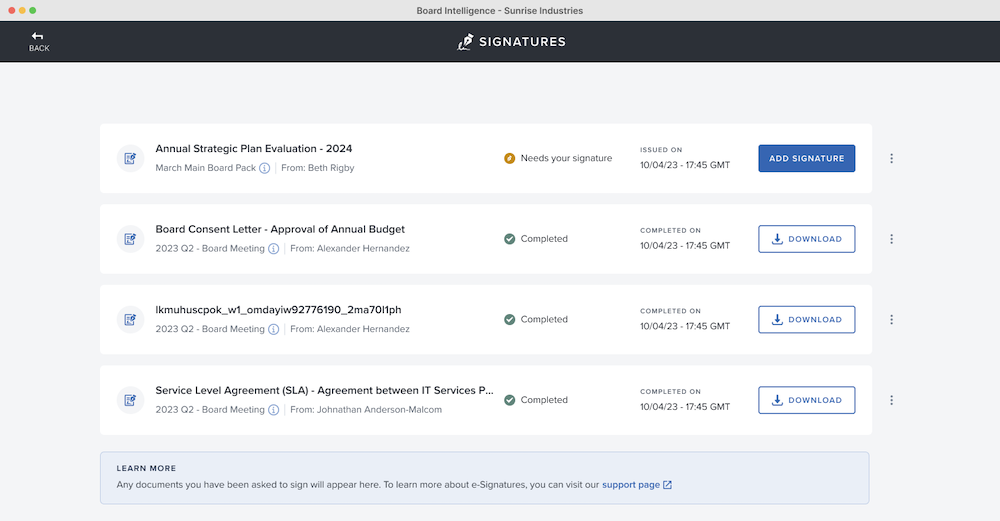The width and height of the screenshot is (1000, 521).
Task: Show info icon in lkmuhuscpok_w1 row
Action: [274, 329]
